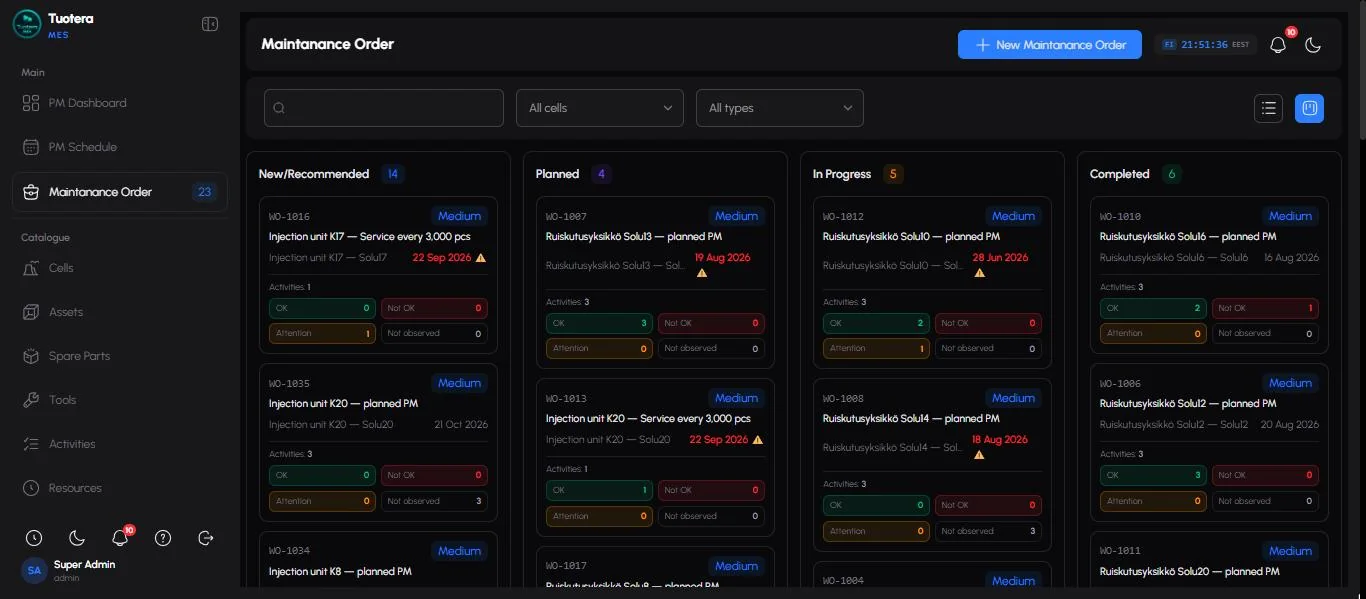
Task: Open Tools wrench icon in sidebar
Action: 31,400
